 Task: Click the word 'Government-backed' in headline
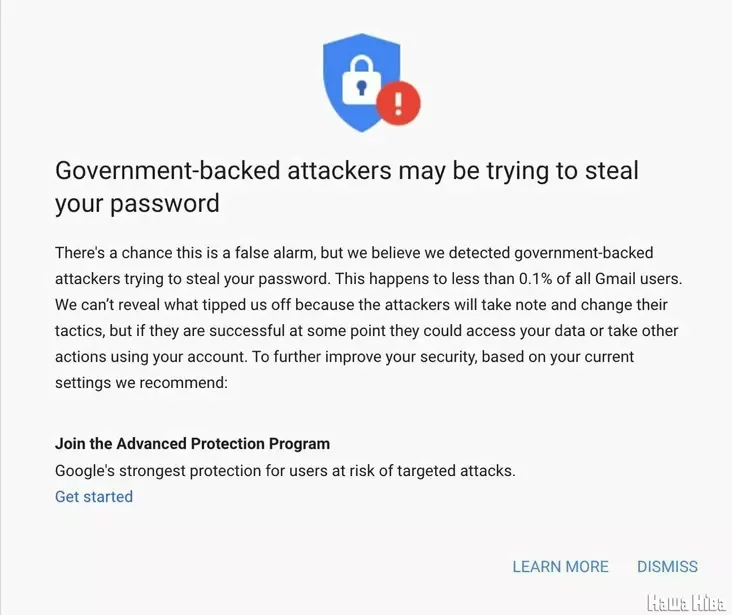click(x=168, y=170)
